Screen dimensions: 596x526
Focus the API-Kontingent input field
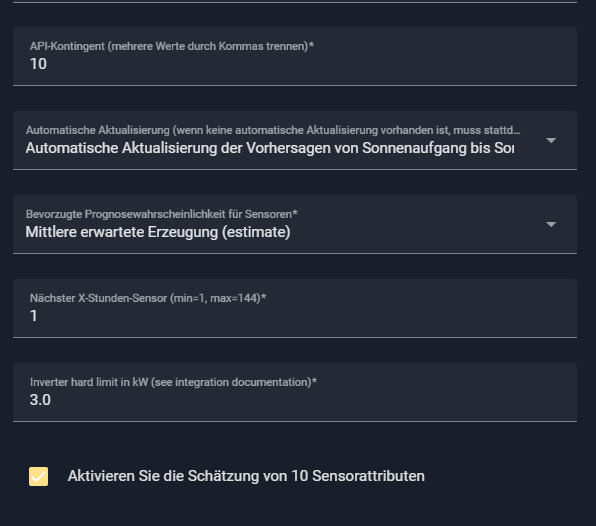point(295,56)
